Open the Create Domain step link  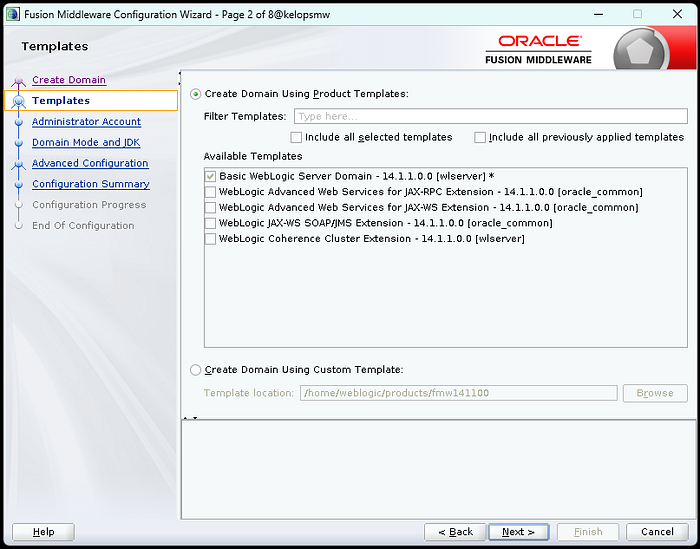click(x=69, y=80)
